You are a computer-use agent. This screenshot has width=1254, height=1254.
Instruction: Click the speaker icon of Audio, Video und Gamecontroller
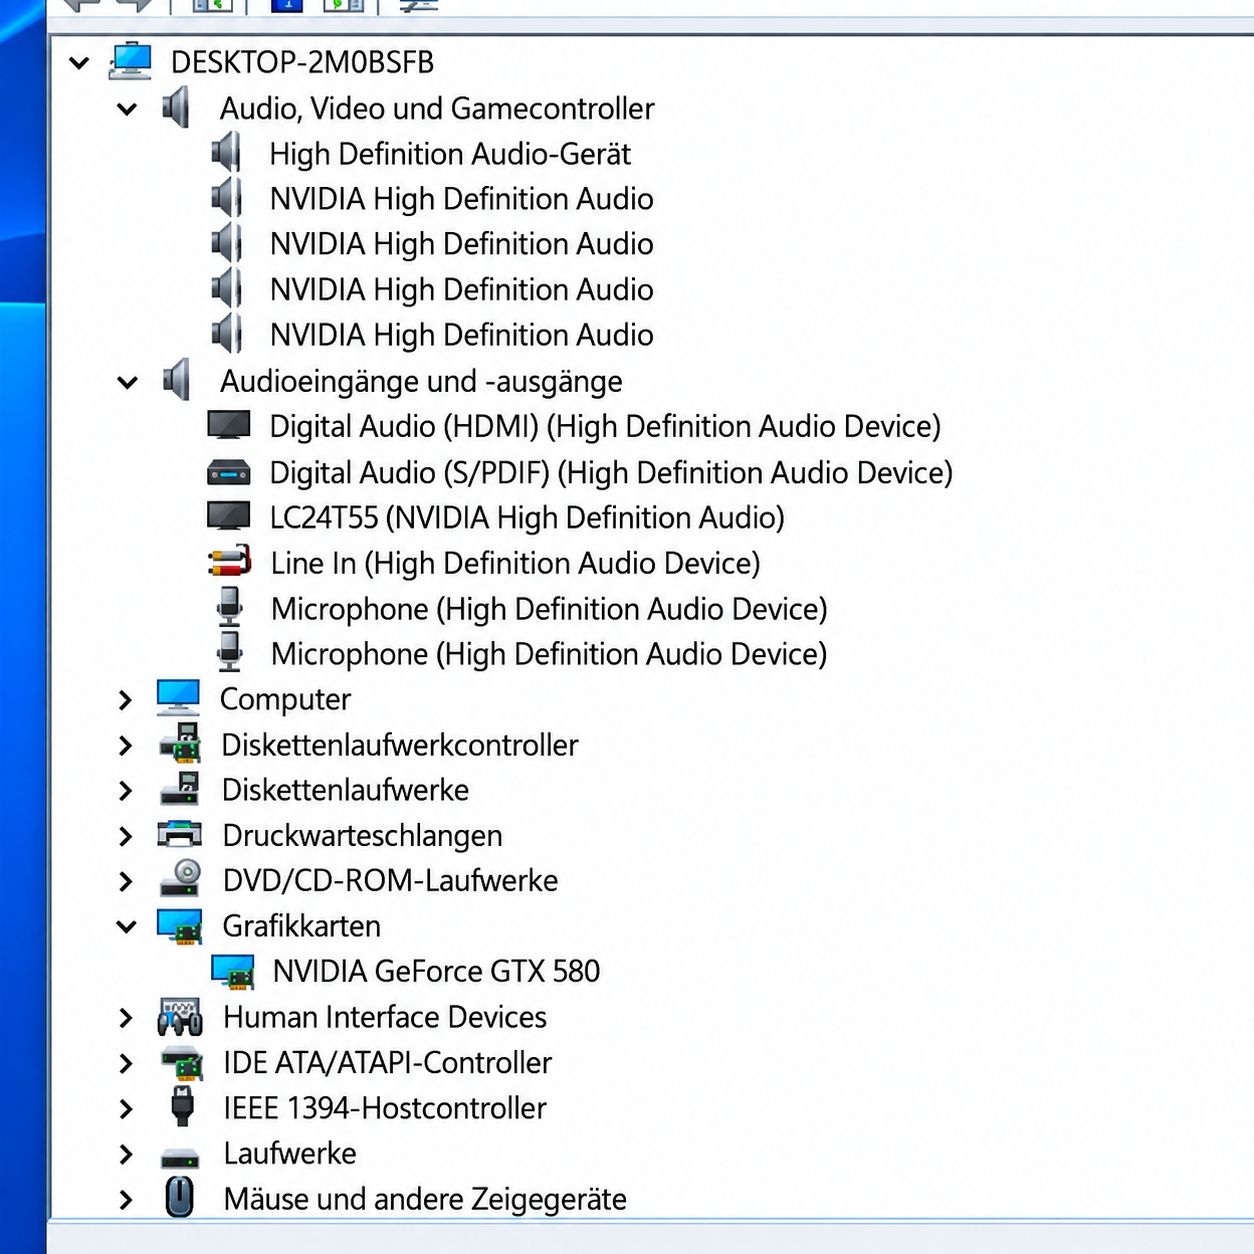[176, 108]
